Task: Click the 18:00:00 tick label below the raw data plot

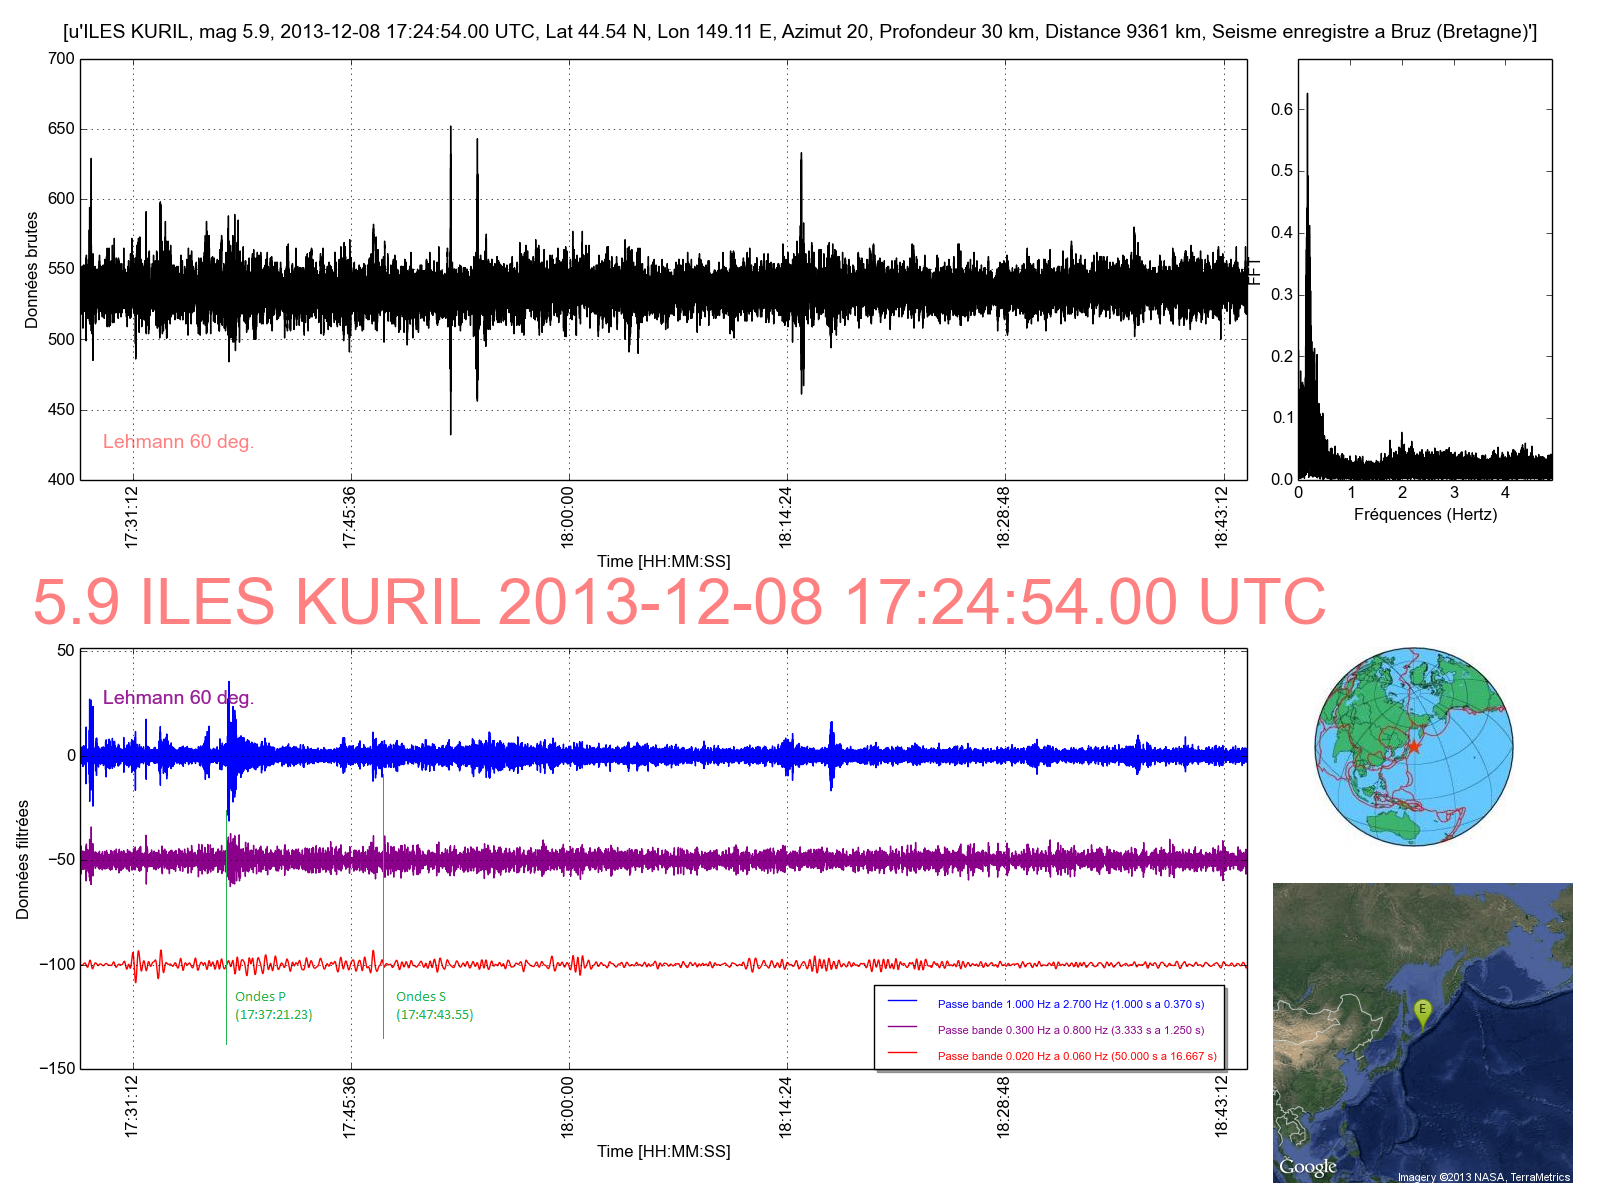Action: tap(567, 517)
